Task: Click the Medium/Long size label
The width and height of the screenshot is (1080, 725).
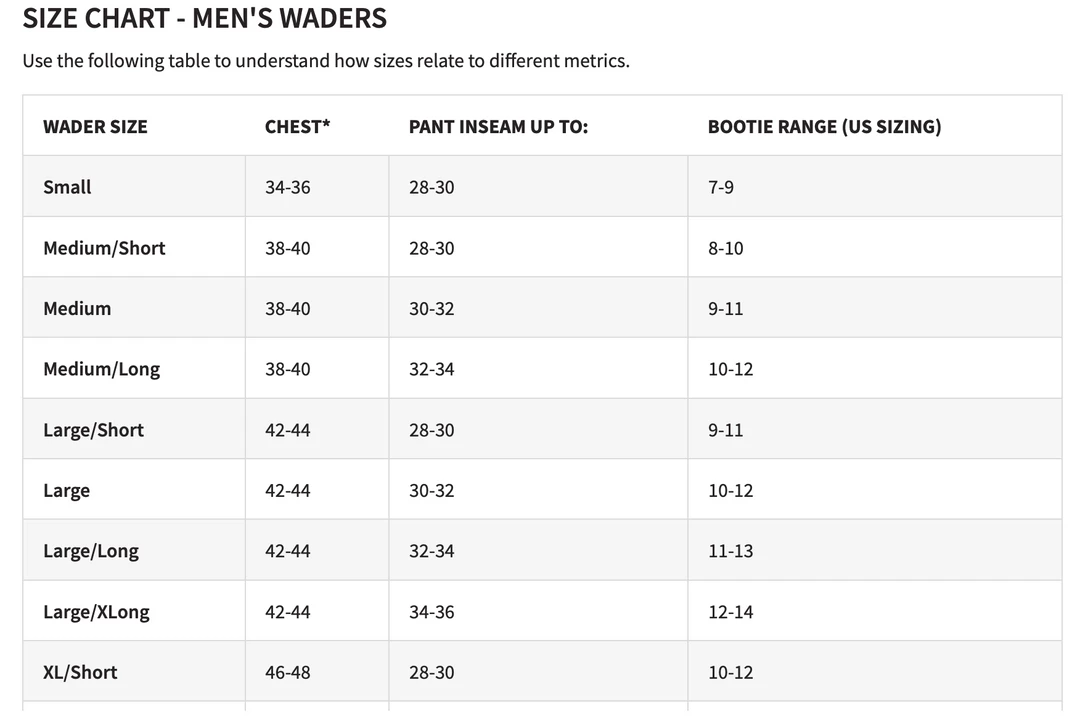Action: tap(101, 369)
